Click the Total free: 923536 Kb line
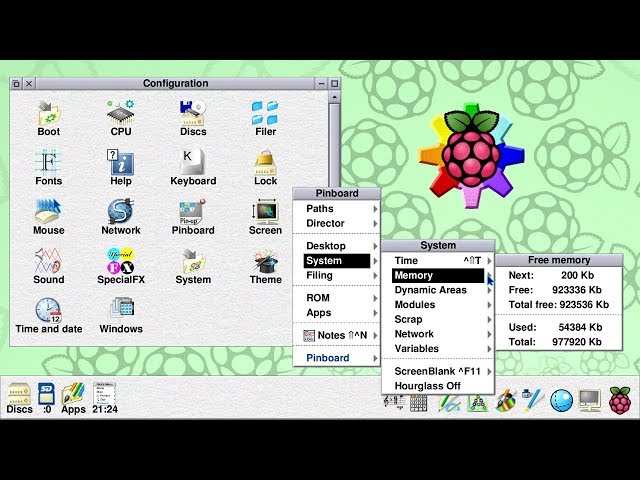The height and width of the screenshot is (480, 640). point(558,305)
